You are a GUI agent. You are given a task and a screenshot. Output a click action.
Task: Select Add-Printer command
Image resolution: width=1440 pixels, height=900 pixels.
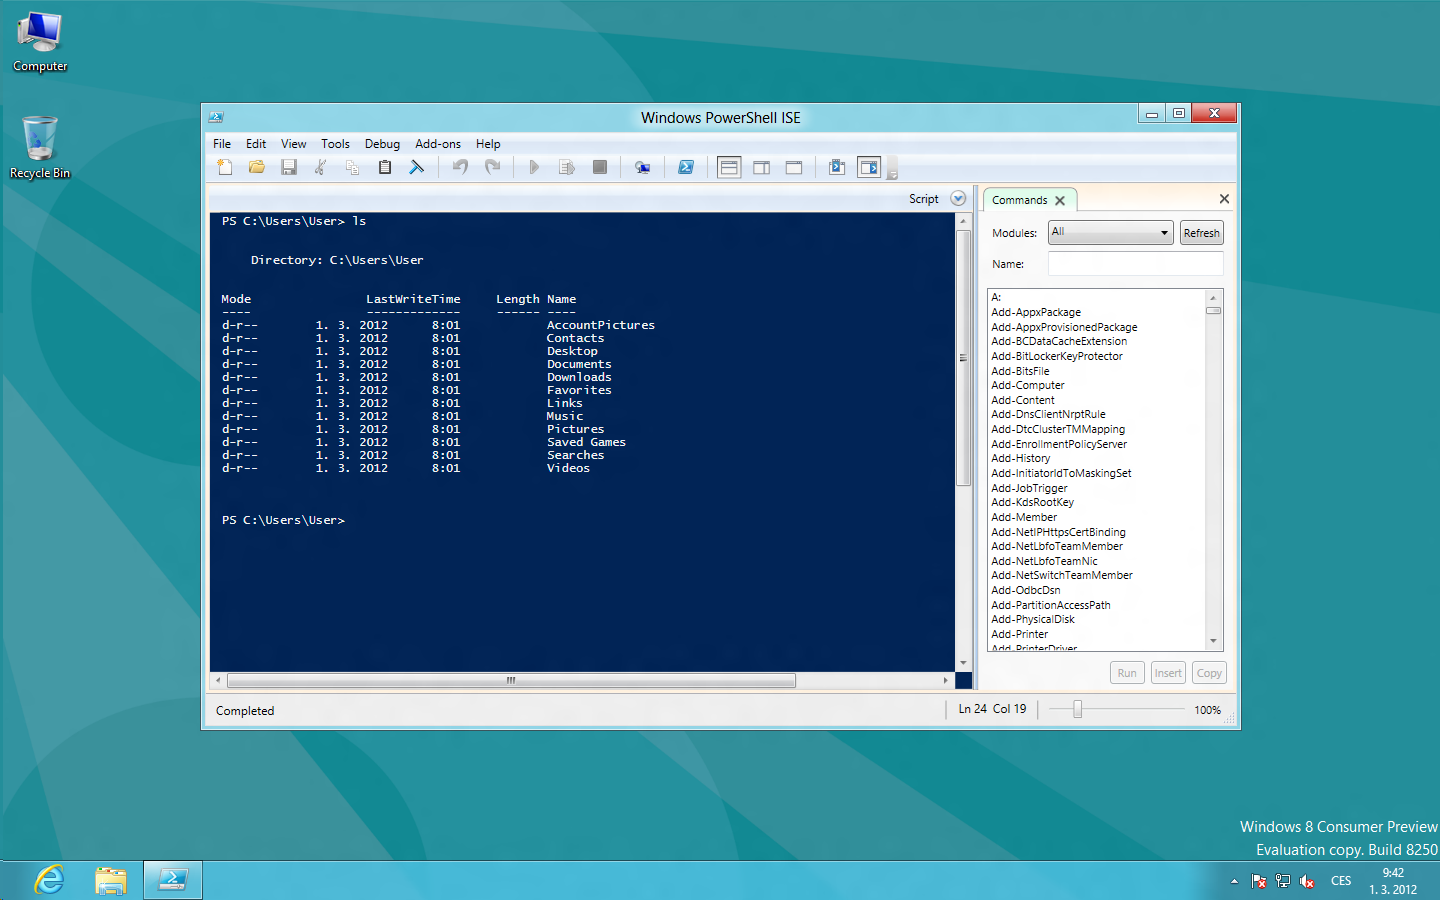click(x=1020, y=634)
